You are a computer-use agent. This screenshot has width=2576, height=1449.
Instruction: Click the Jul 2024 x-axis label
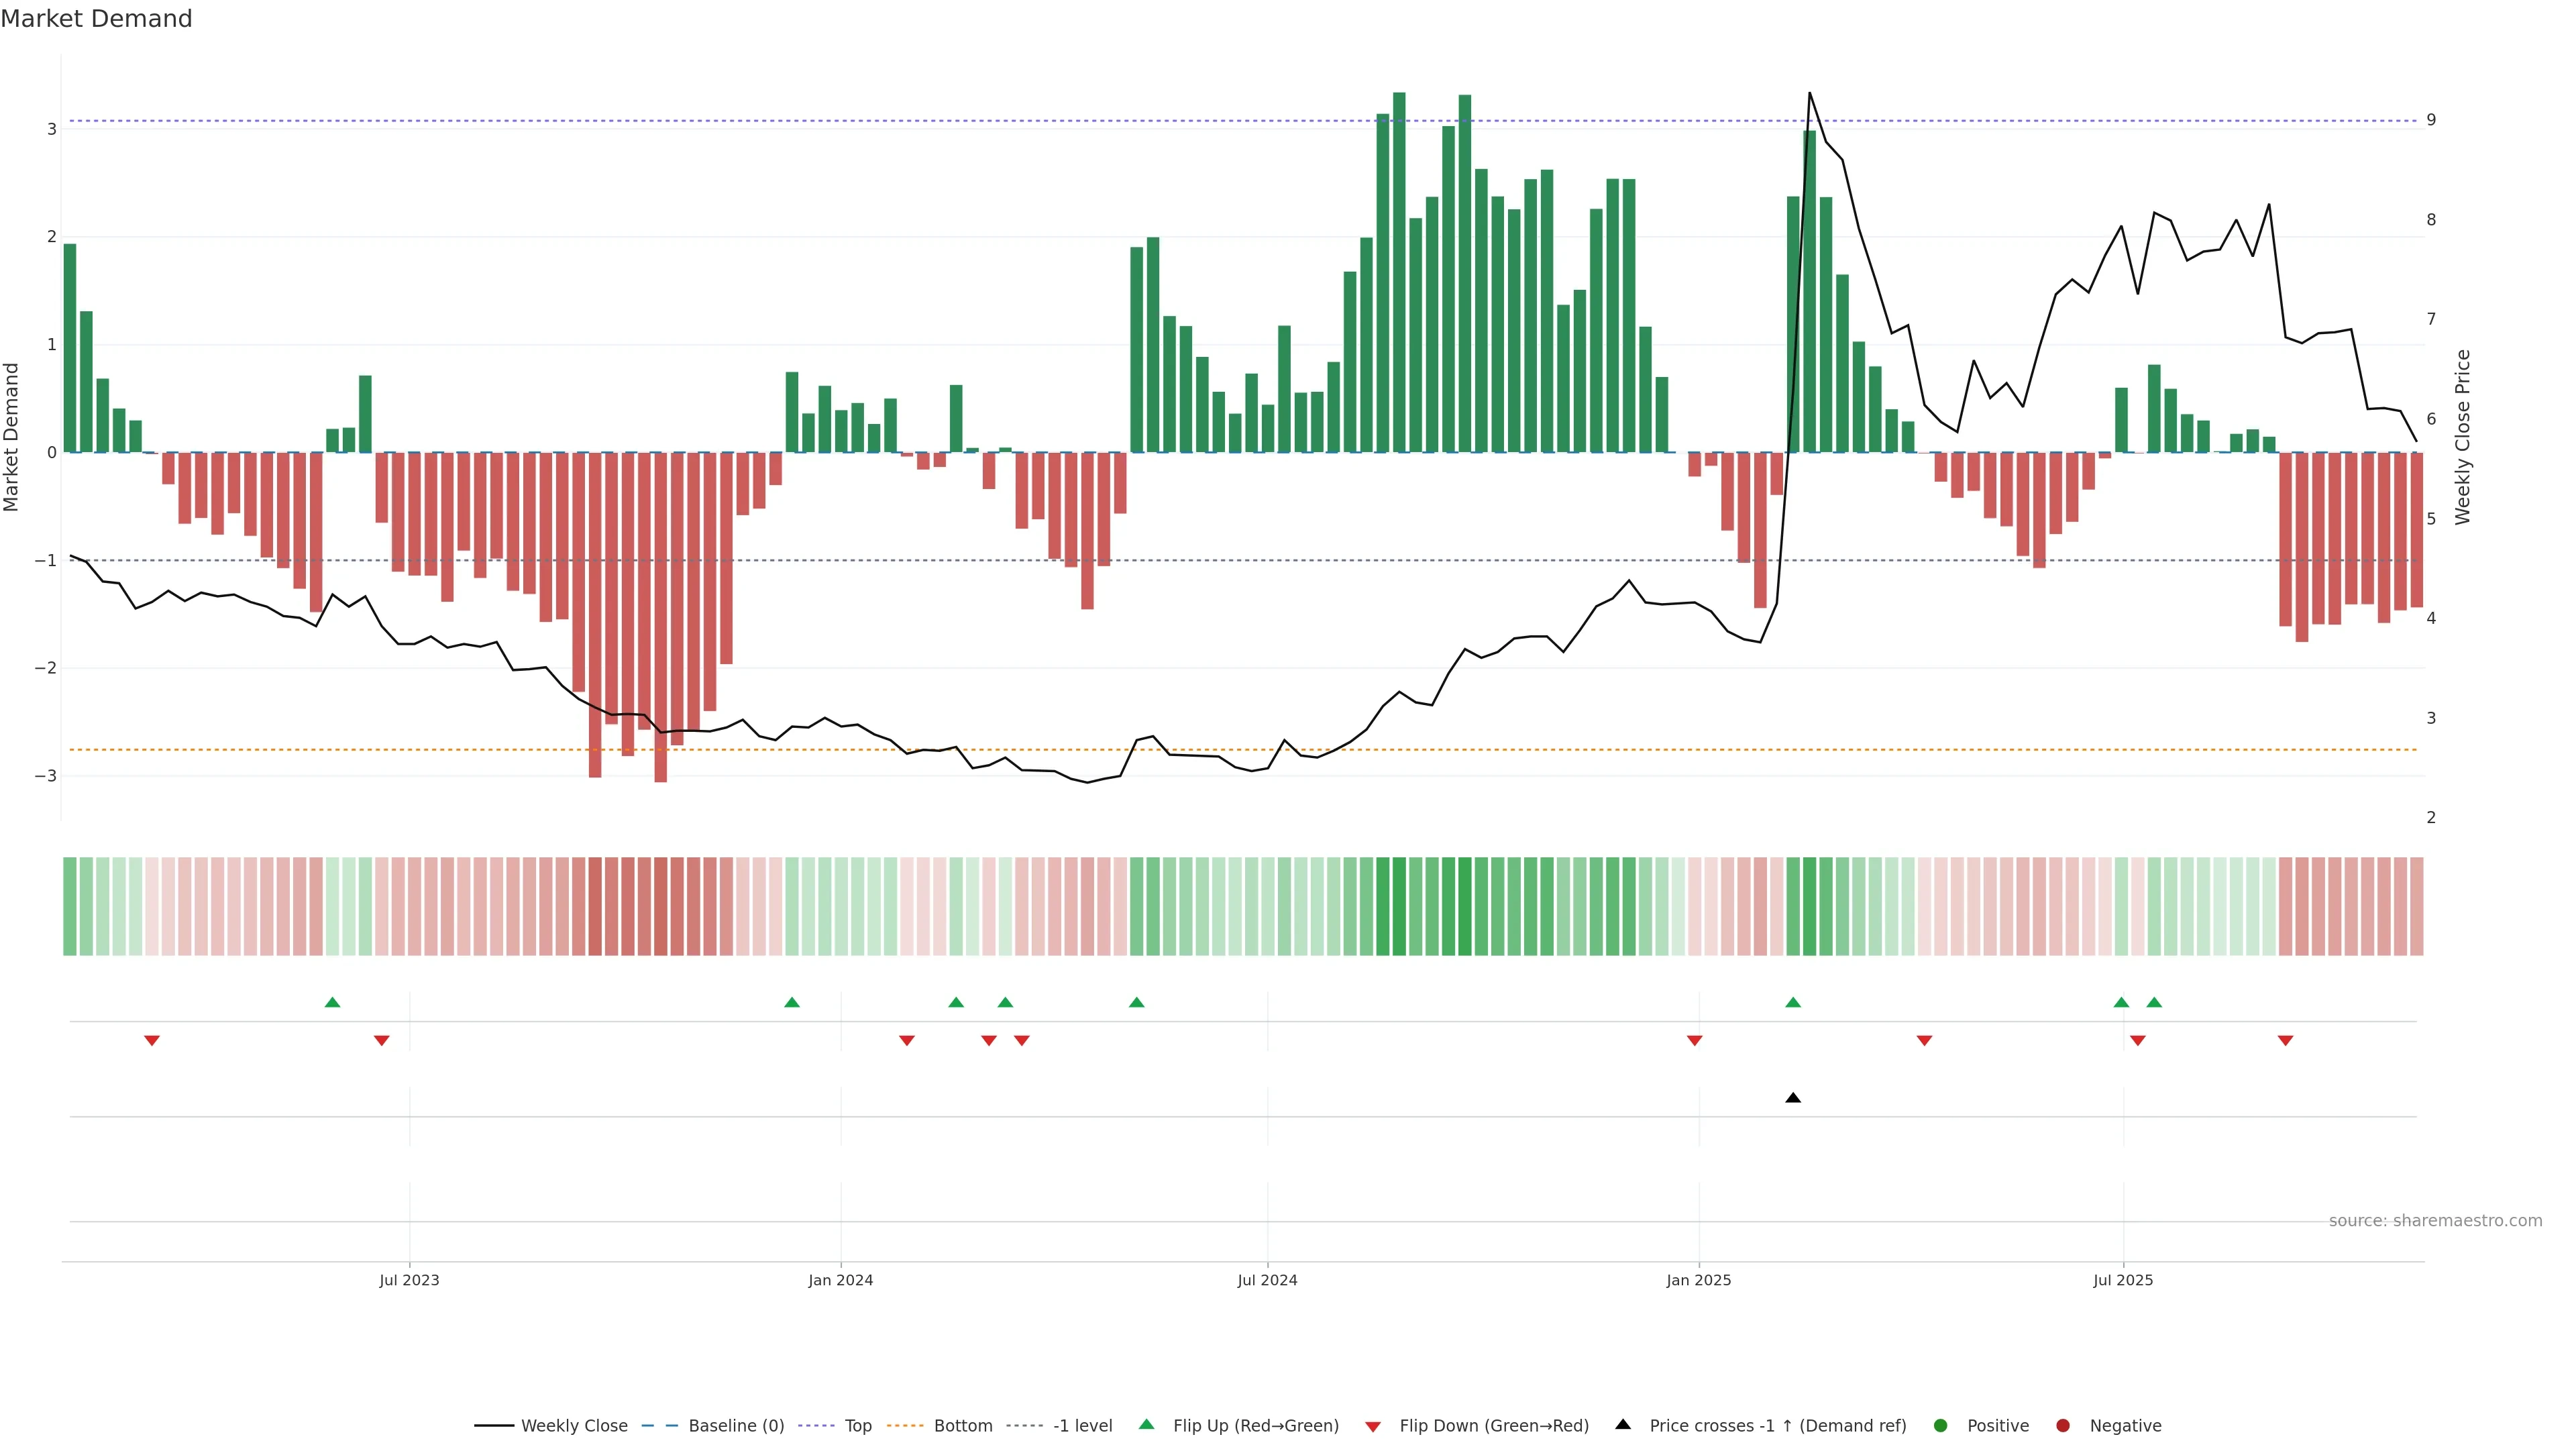point(1267,1280)
